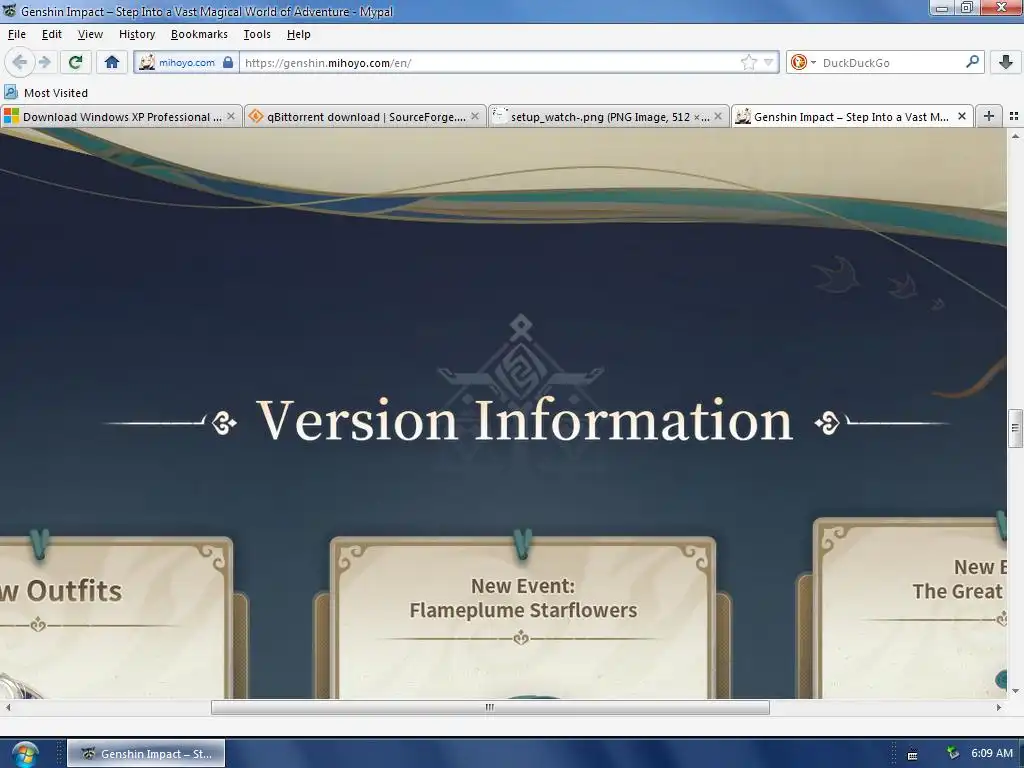This screenshot has width=1024, height=768.
Task: Open the History menu
Action: tap(136, 34)
